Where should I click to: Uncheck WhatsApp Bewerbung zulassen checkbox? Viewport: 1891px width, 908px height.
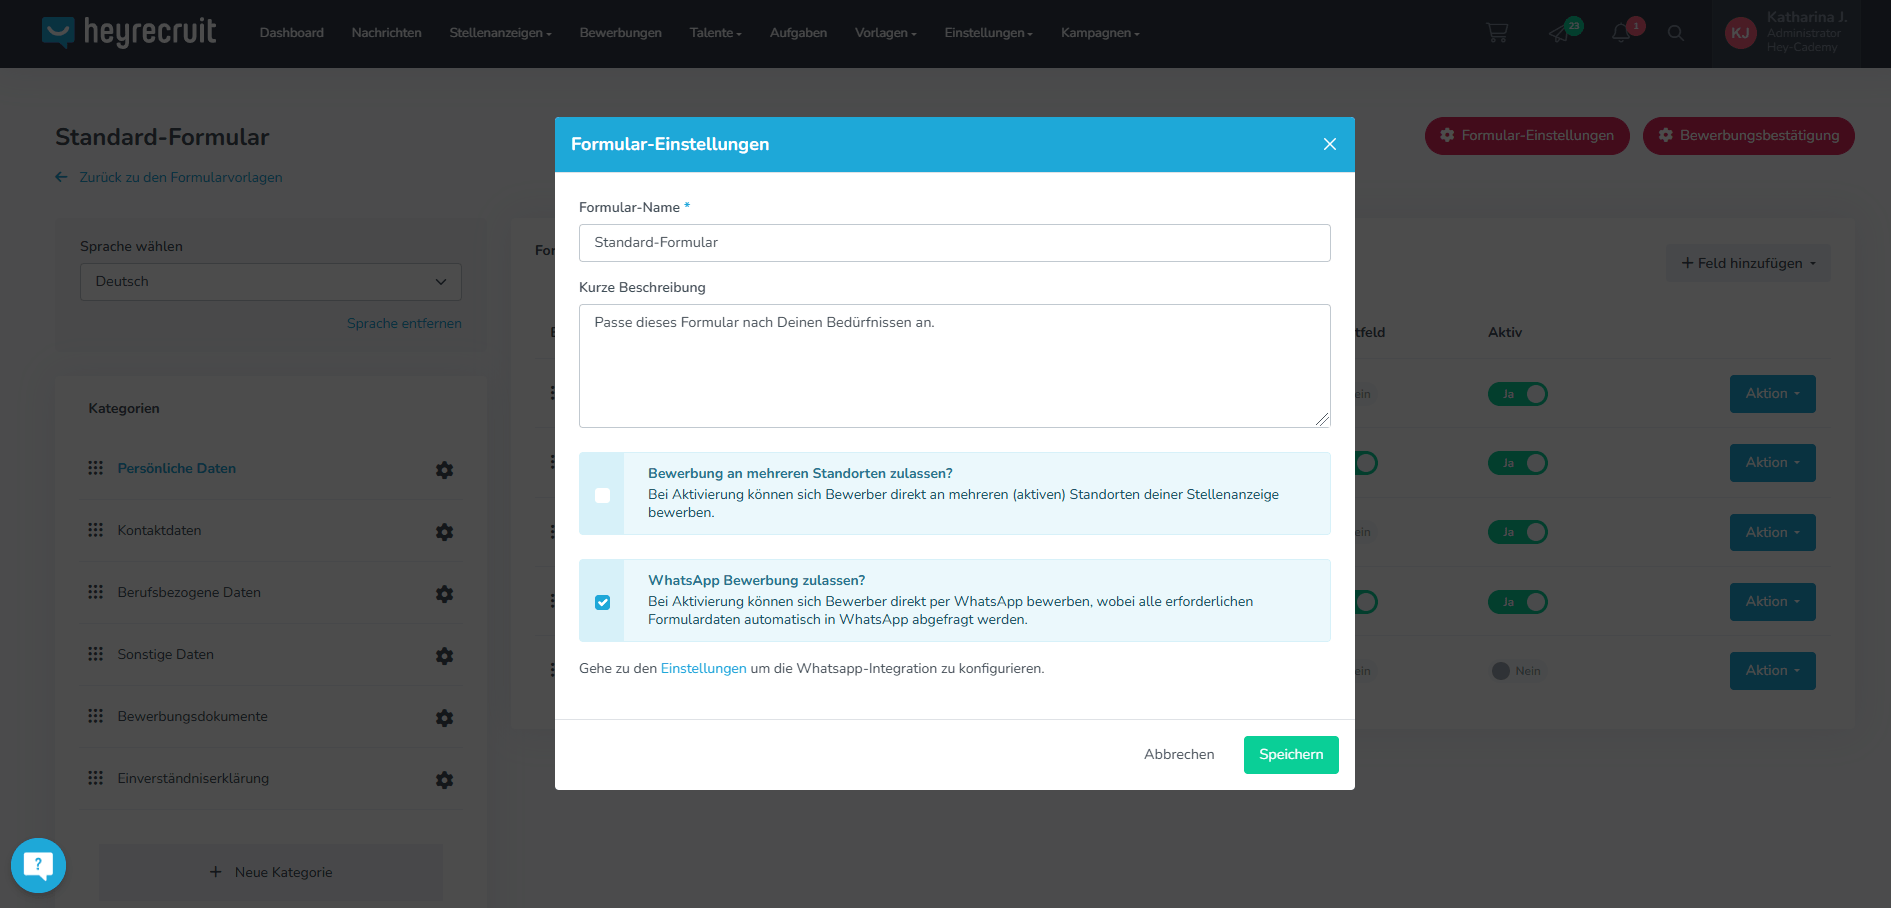(602, 602)
